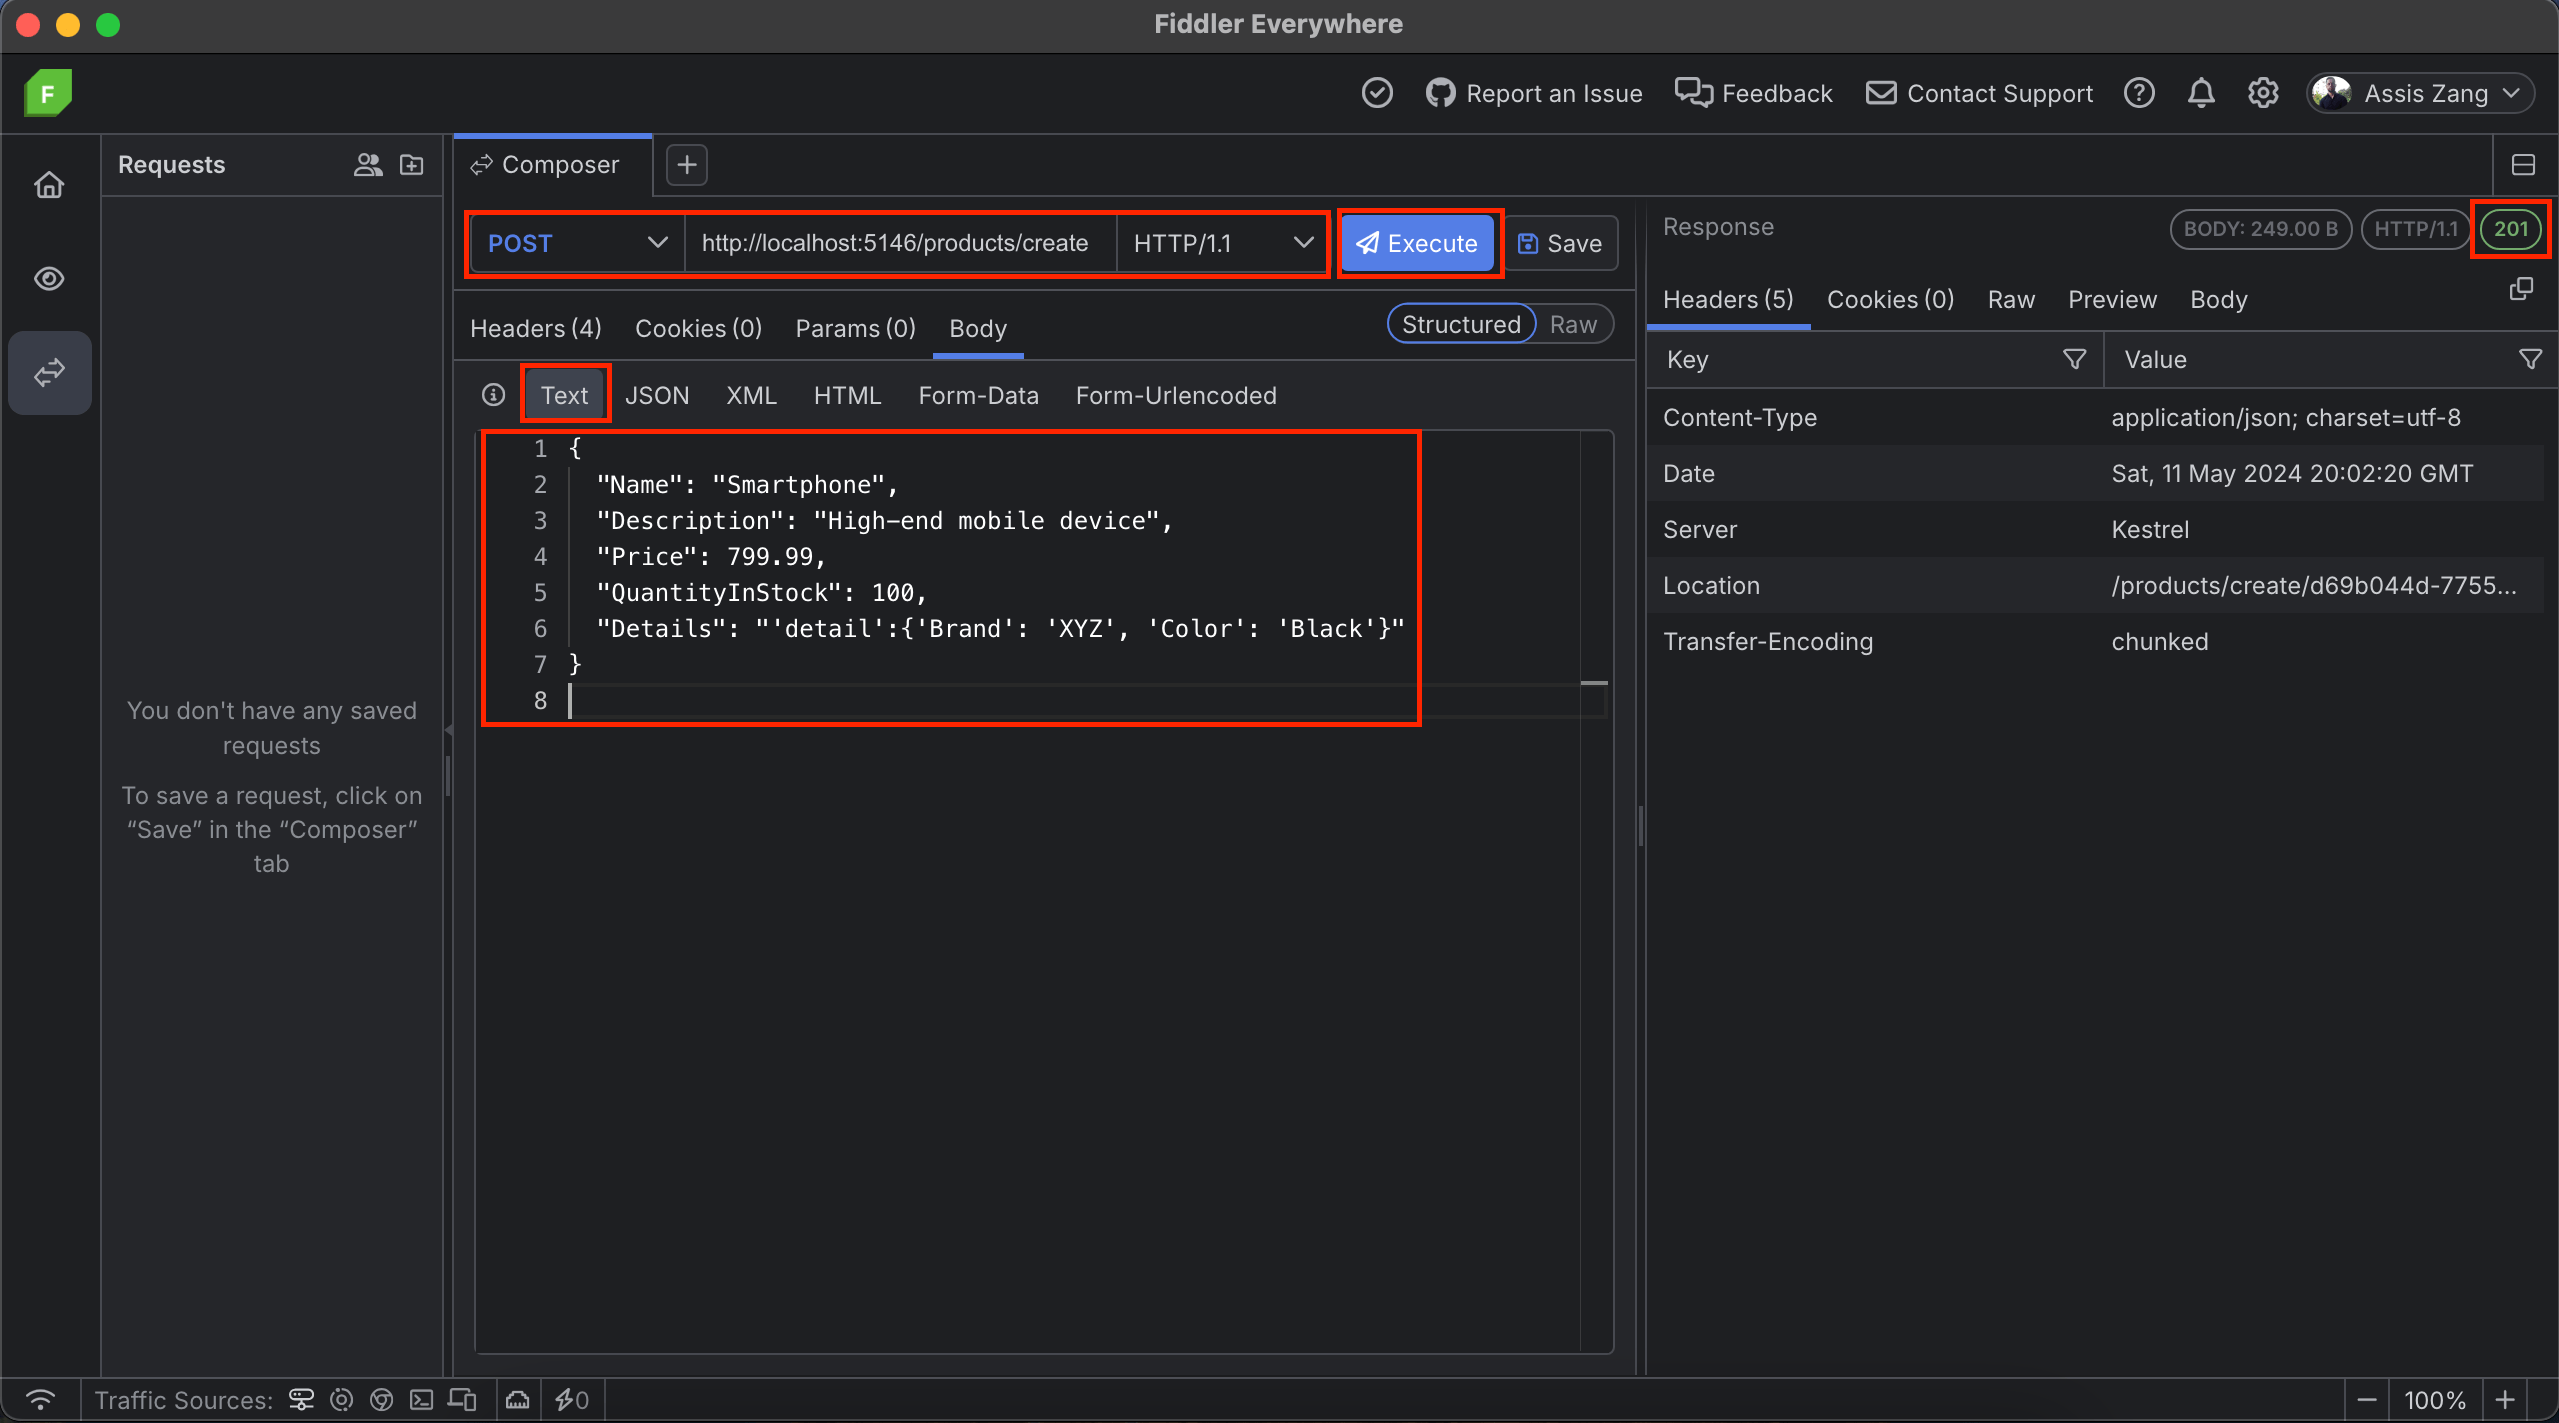Screen dimensions: 2559x1423
Task: Open the Params (0) tab
Action: tap(855, 328)
